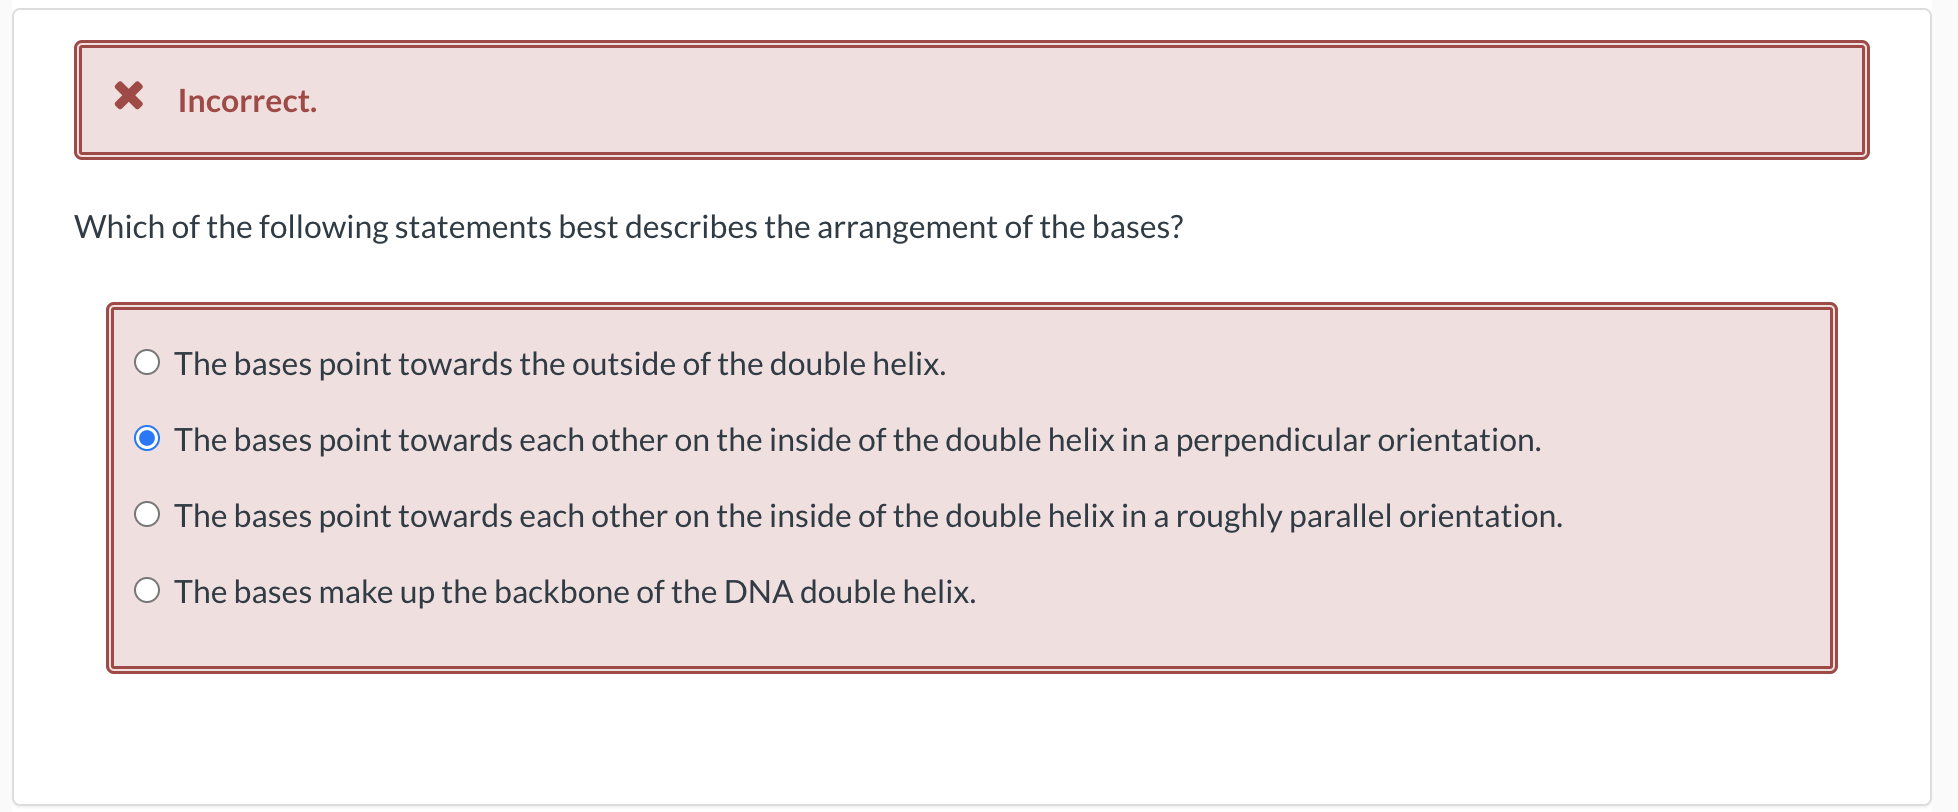Click the third radio button circle
The image size is (1958, 812).
(147, 514)
